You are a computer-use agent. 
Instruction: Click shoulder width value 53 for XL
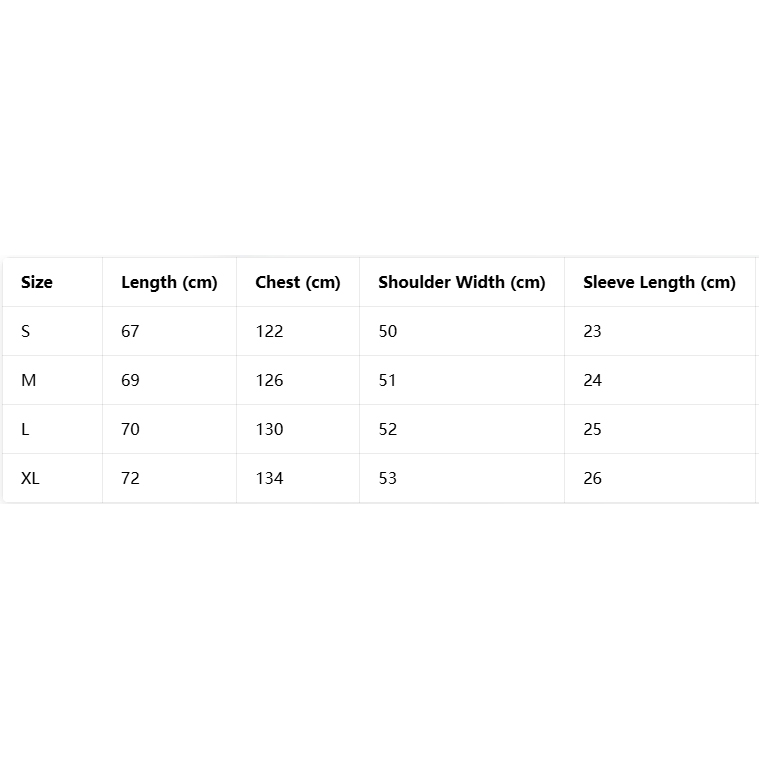tap(388, 478)
